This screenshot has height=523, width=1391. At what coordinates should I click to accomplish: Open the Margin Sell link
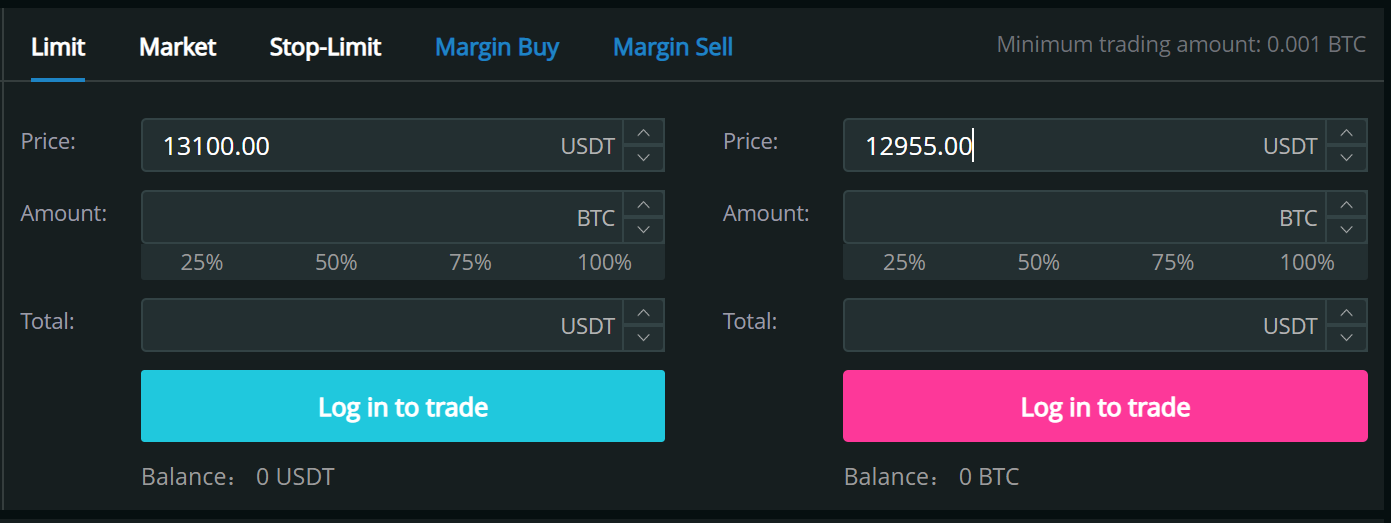[673, 47]
